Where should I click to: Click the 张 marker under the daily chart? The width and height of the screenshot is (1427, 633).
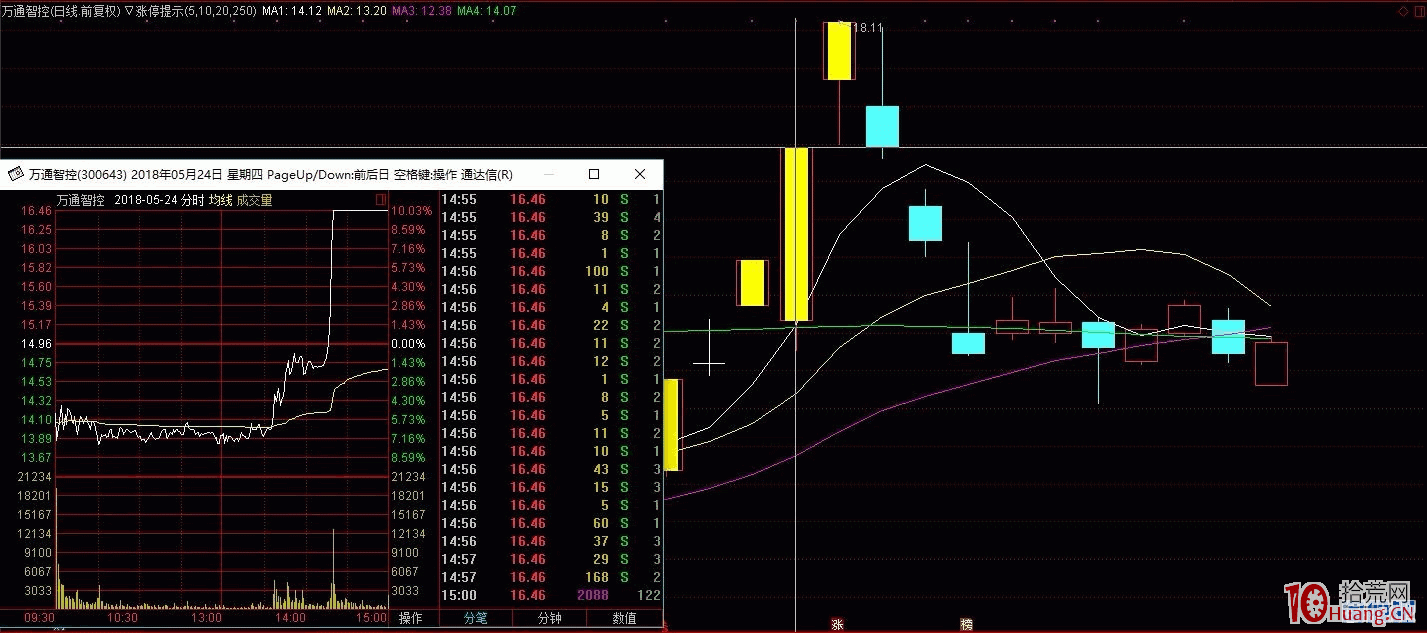coord(836,624)
